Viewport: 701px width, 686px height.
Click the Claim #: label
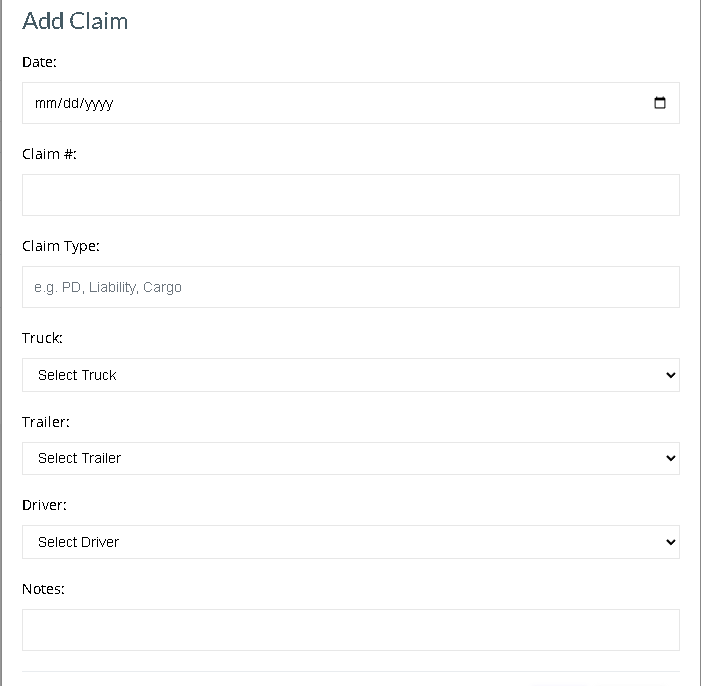(49, 154)
